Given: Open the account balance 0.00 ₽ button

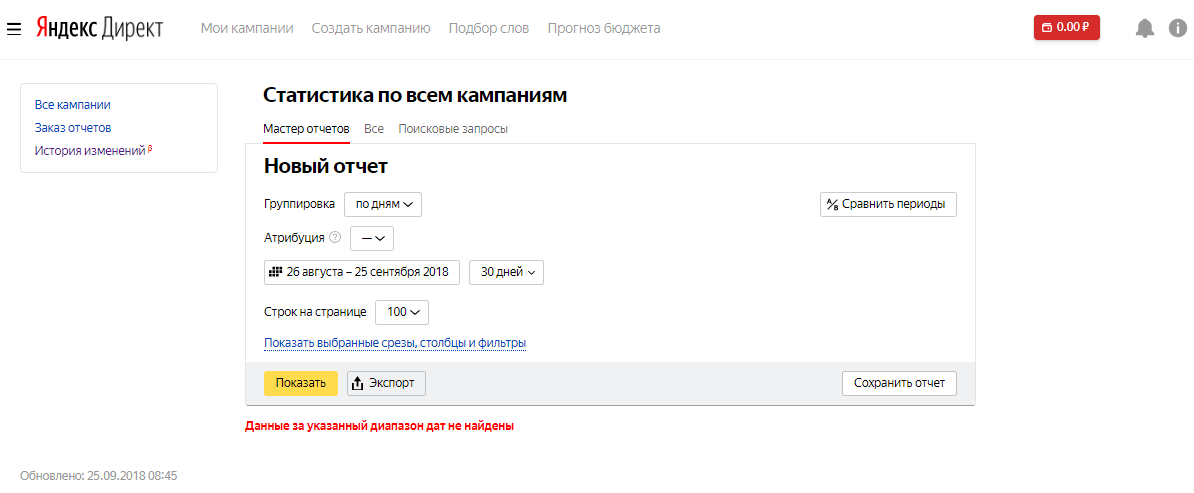Looking at the screenshot, I should (1066, 27).
